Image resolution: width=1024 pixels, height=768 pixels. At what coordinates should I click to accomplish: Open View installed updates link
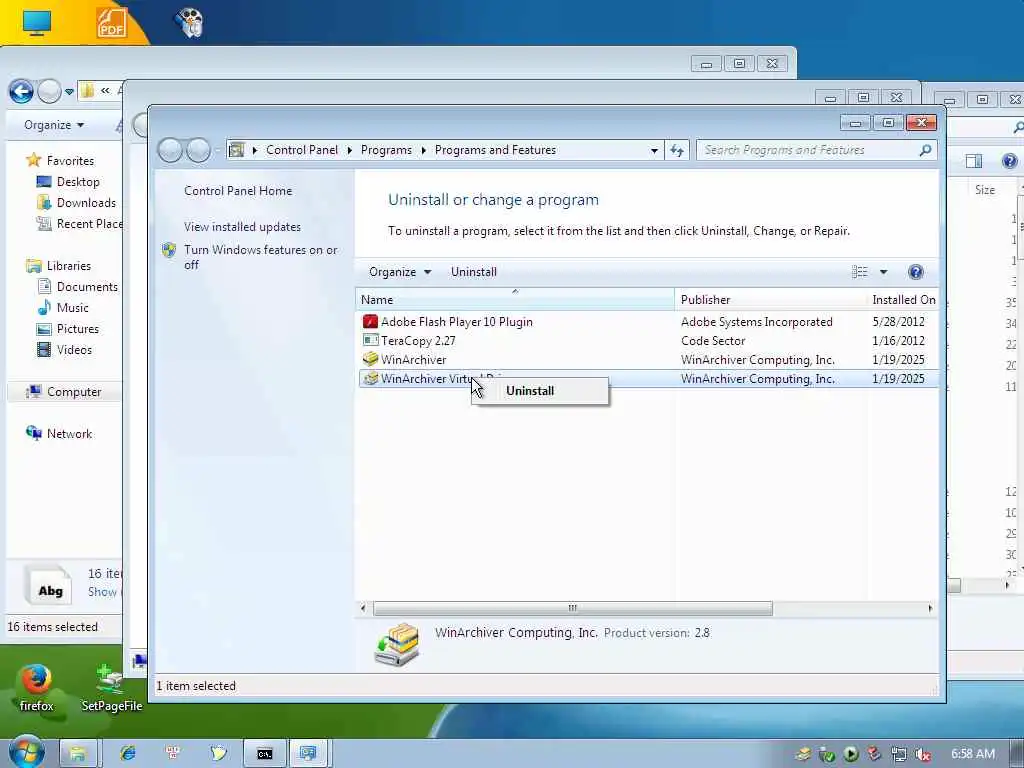click(242, 227)
